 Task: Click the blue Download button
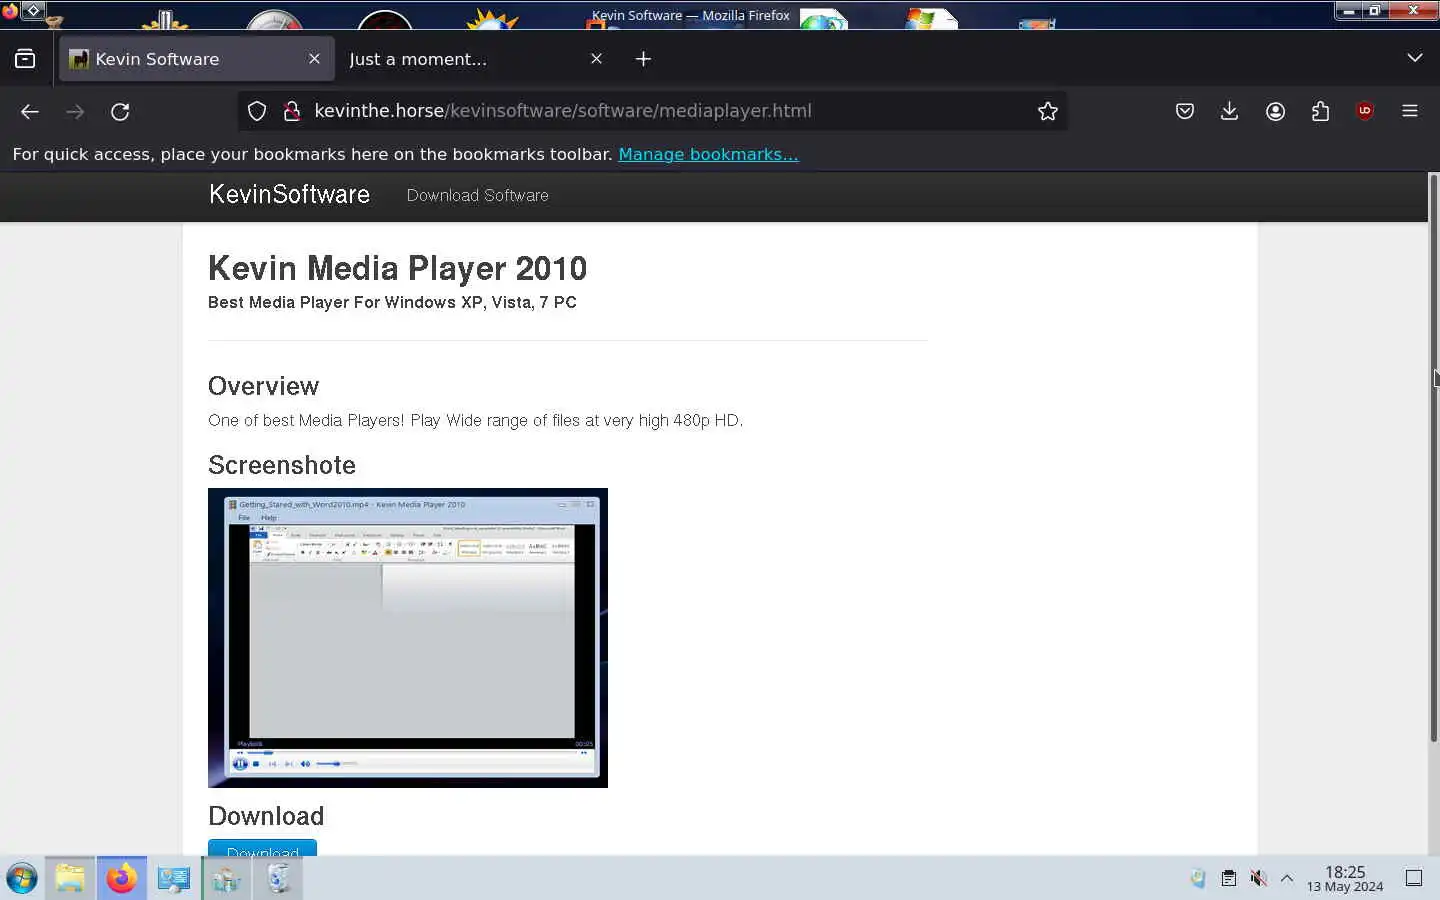point(262,848)
